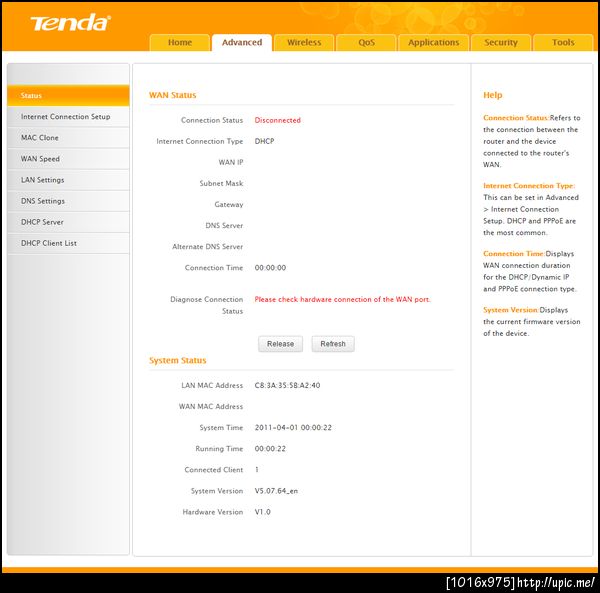This screenshot has width=600, height=593.
Task: Click Internet Connection Type help term
Action: [x=529, y=186]
